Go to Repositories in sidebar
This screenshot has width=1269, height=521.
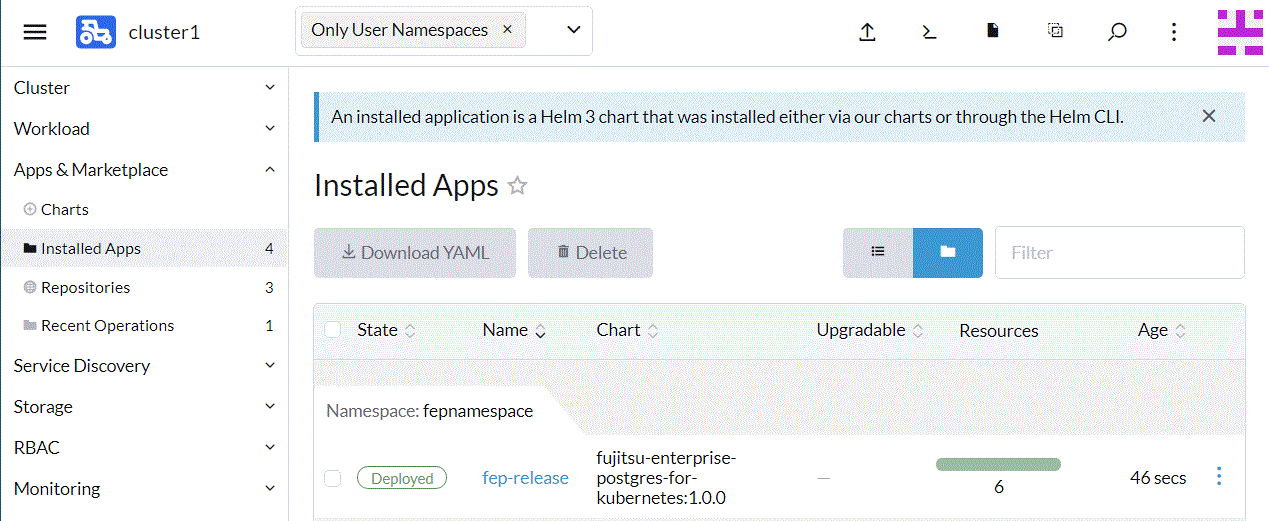[86, 288]
